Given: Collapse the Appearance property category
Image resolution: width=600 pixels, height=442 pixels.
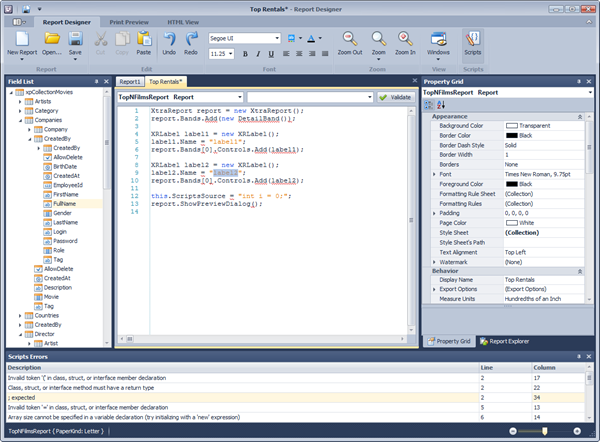Looking at the screenshot, I should [x=580, y=117].
